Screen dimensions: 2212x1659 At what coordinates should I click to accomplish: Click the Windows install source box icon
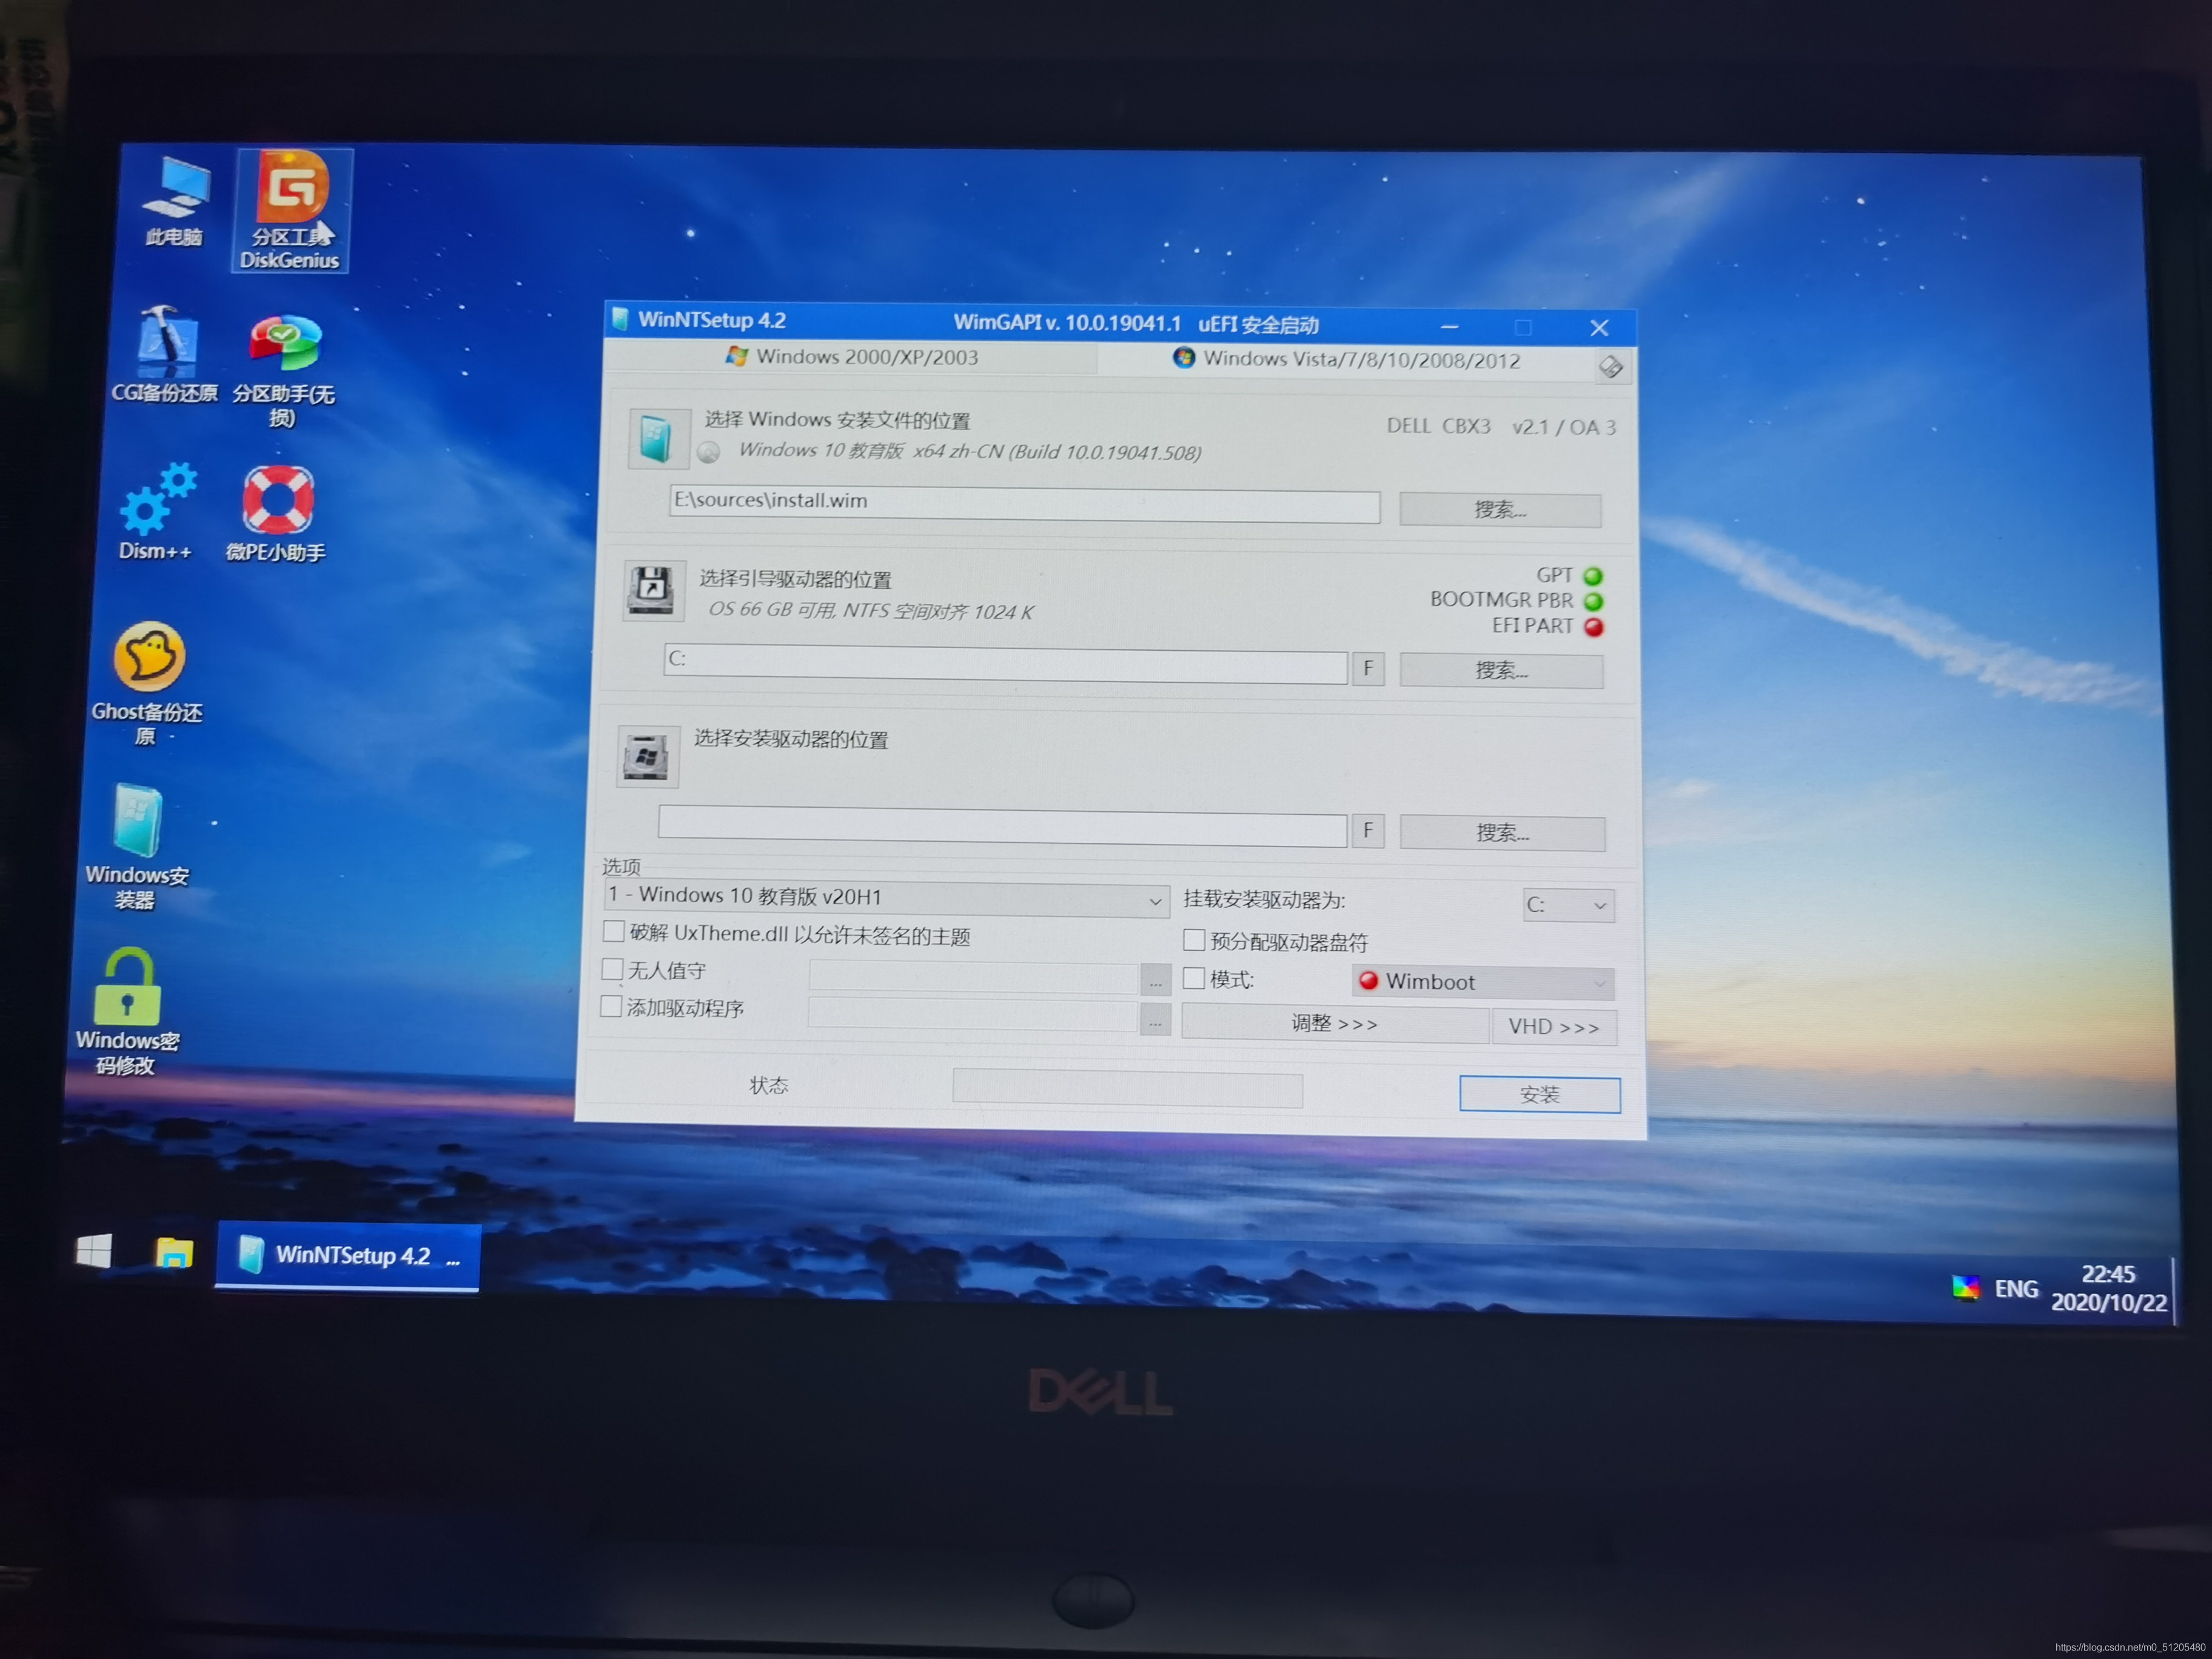pos(658,439)
